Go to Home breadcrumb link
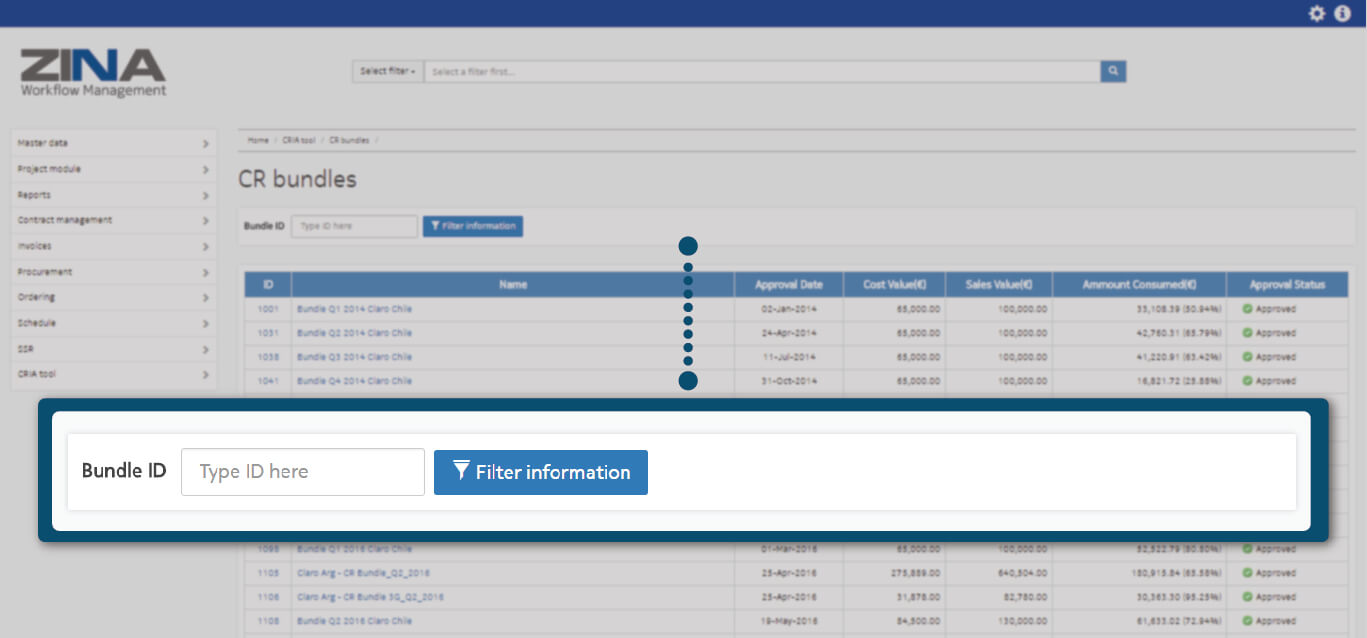1367x638 pixels. tap(258, 140)
